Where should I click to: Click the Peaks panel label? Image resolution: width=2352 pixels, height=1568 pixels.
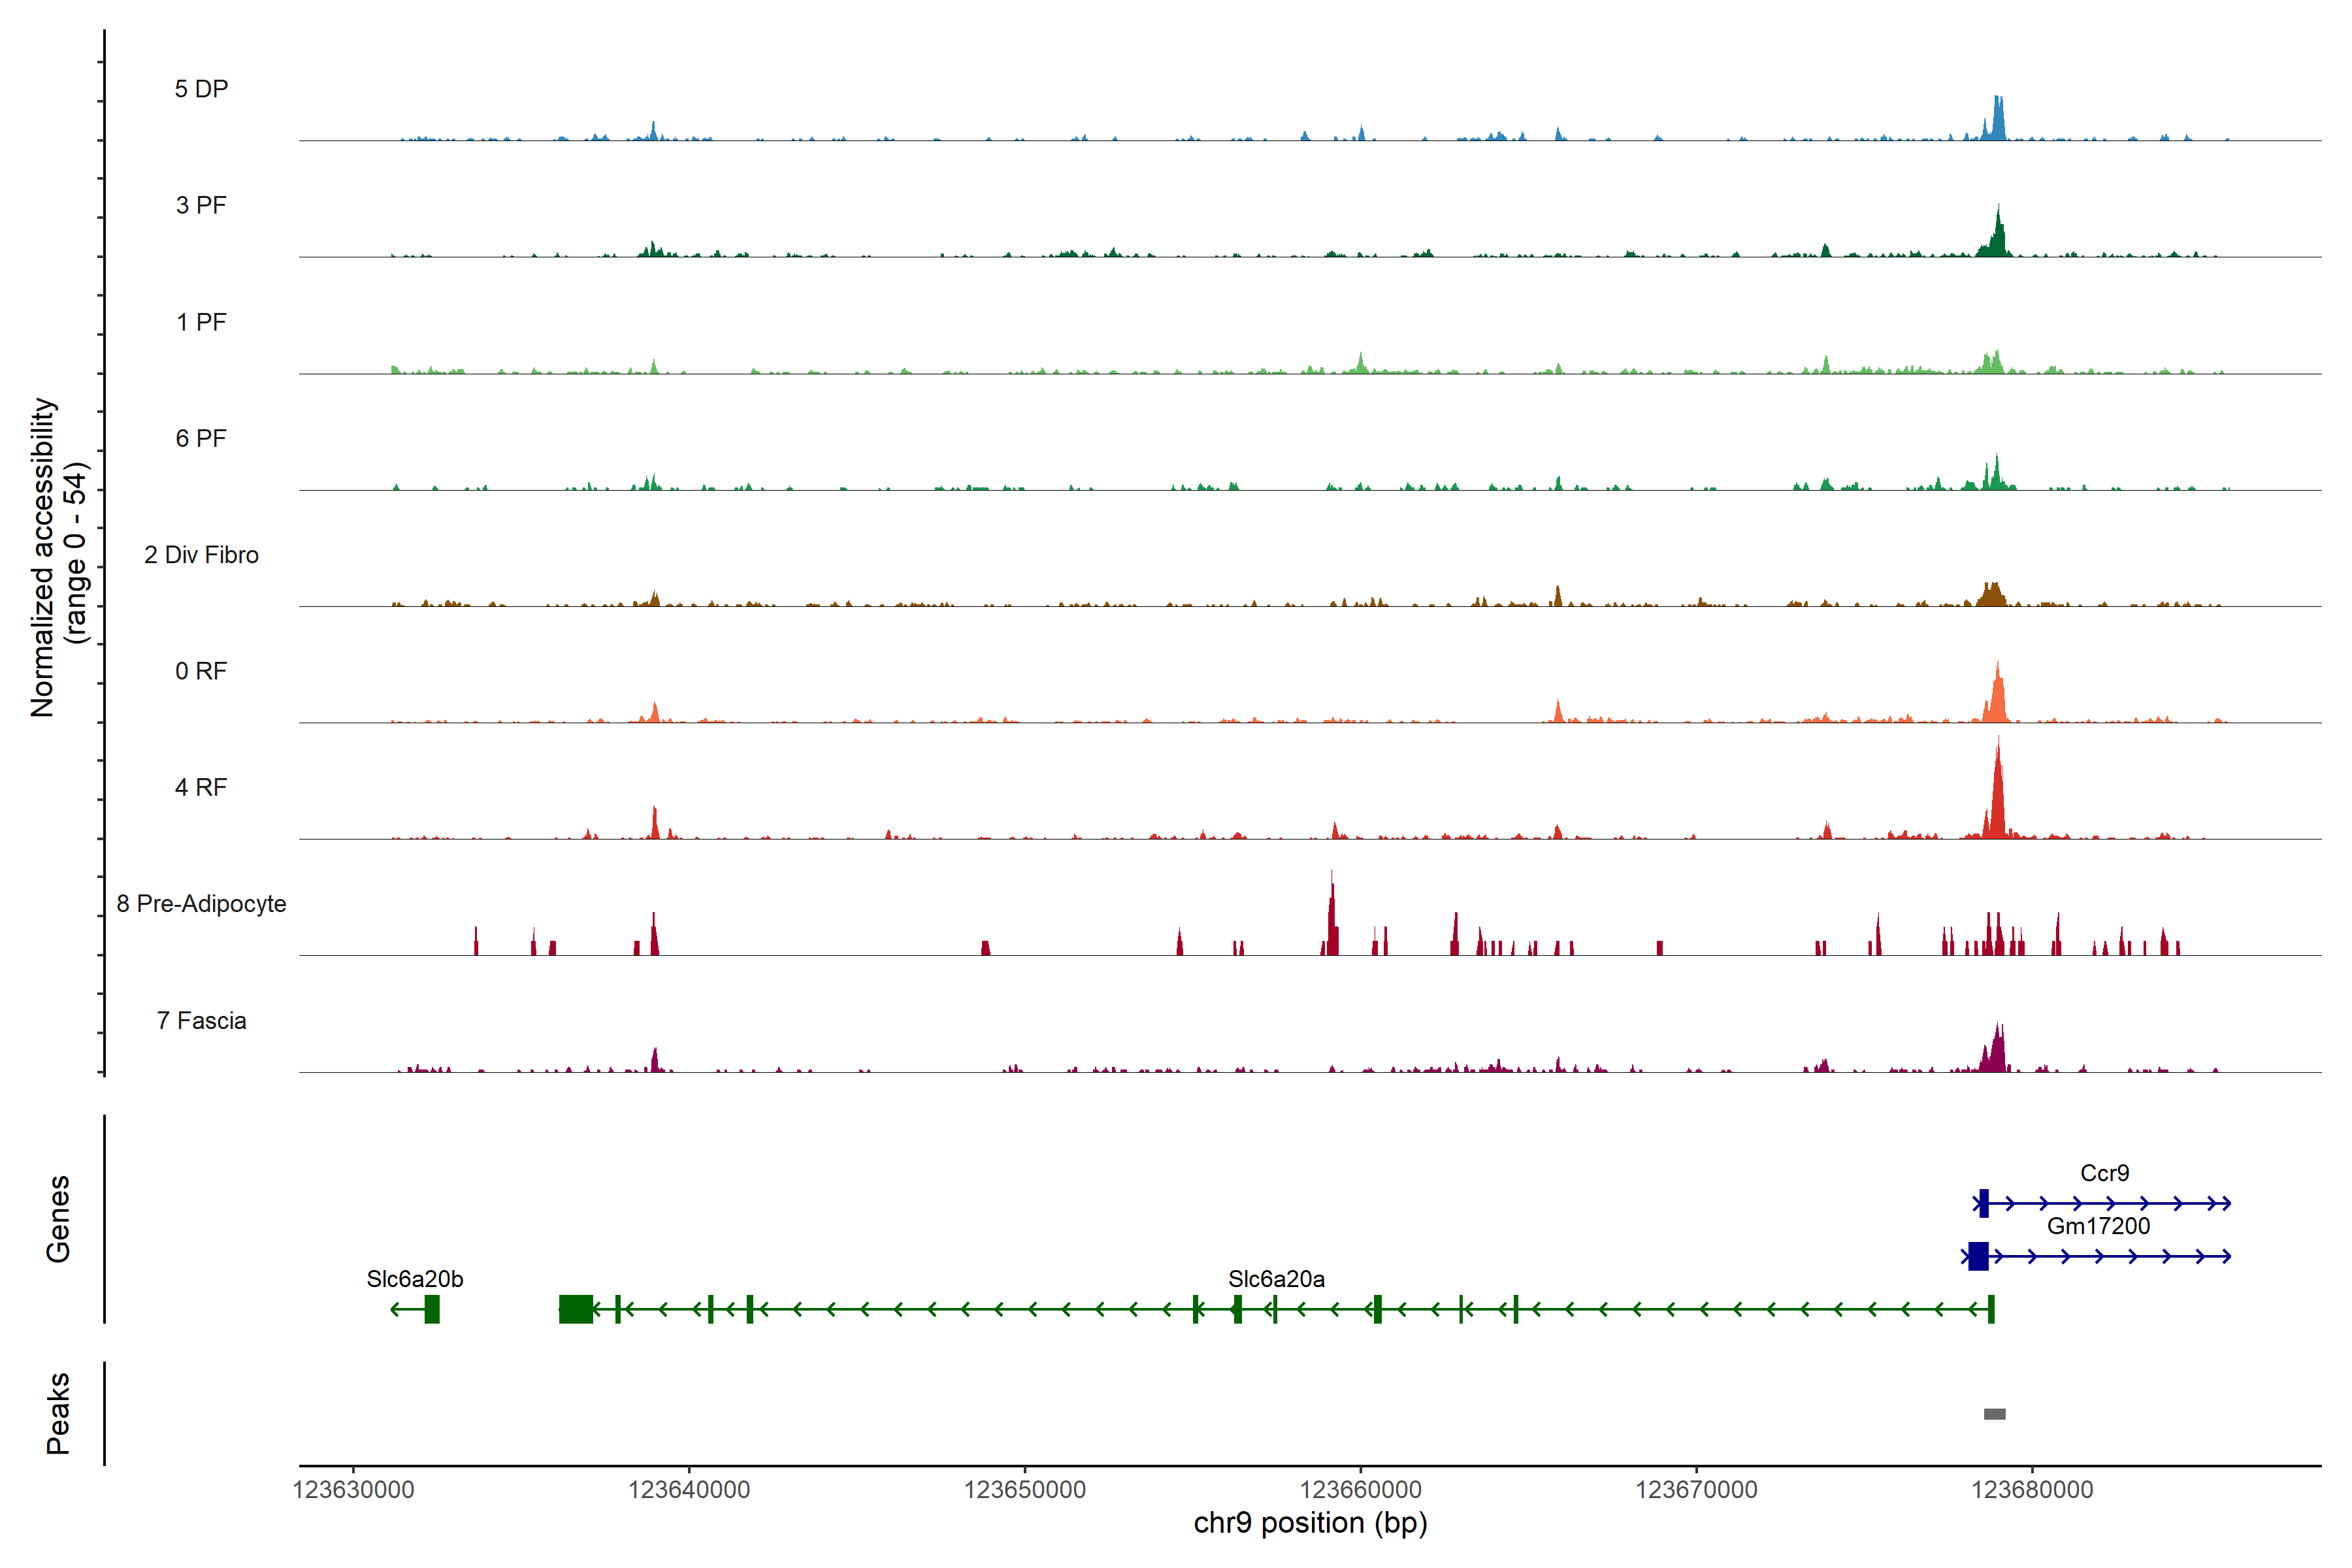pos(58,1413)
